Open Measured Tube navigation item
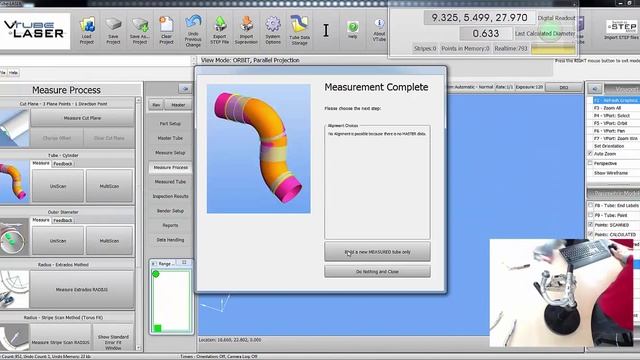The image size is (640, 360). coord(170,182)
